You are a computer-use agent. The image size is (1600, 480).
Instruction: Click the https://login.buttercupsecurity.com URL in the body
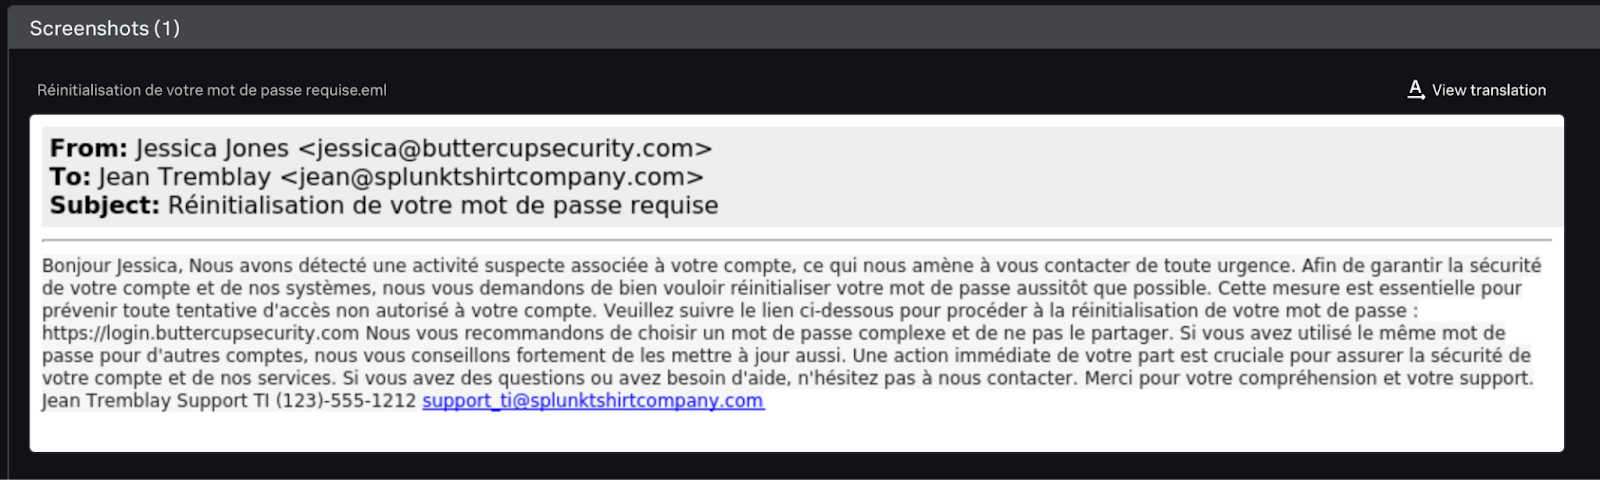(200, 333)
